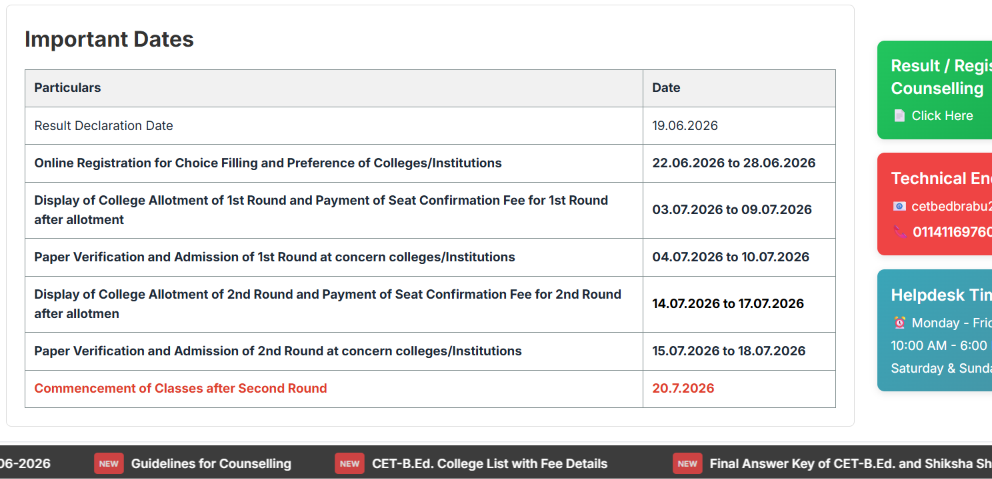Open the Guidelines for Counselling link
Screen dimensions: 992x479
pyautogui.click(x=211, y=464)
